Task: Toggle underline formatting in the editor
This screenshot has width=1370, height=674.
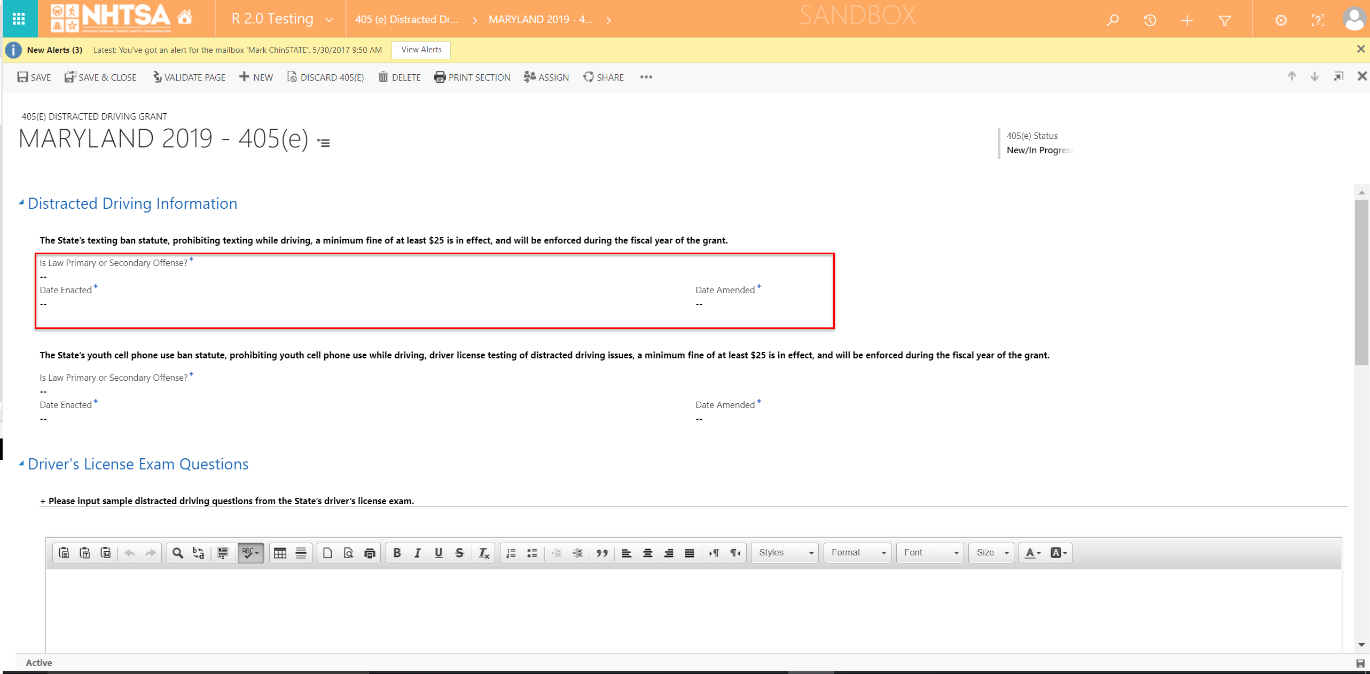Action: click(x=438, y=553)
